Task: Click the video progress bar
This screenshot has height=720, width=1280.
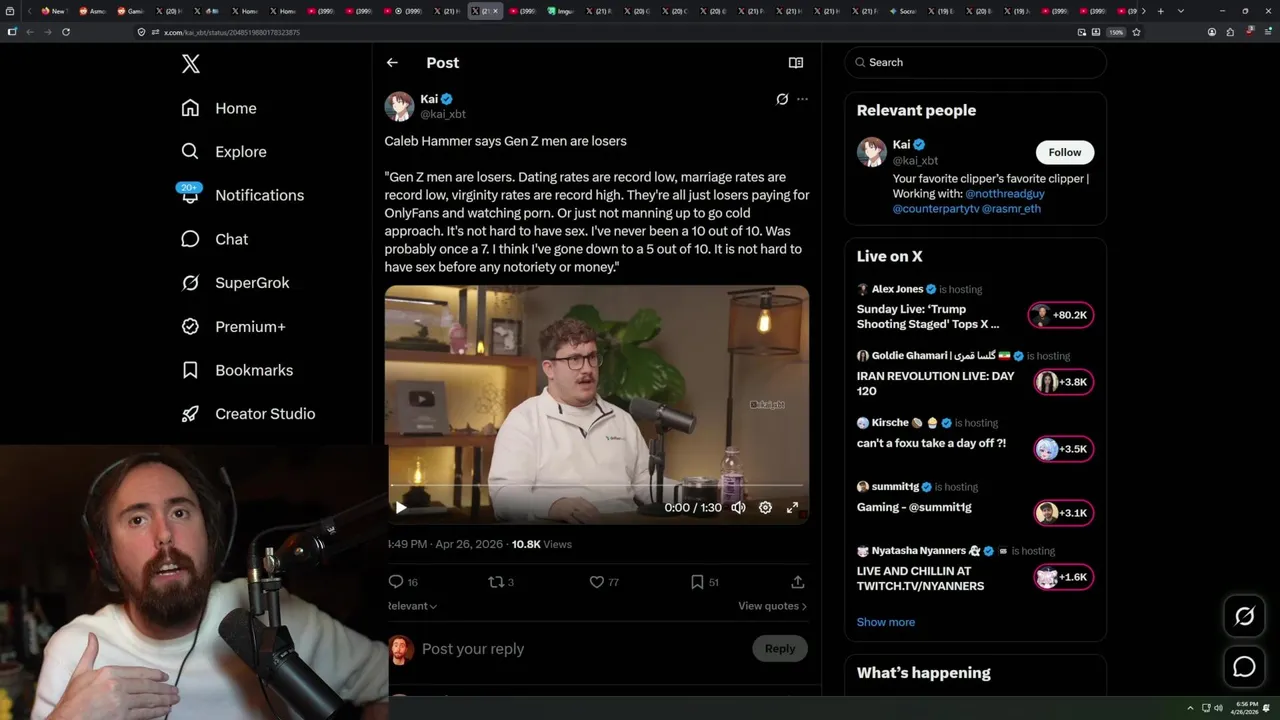Action: pos(597,486)
